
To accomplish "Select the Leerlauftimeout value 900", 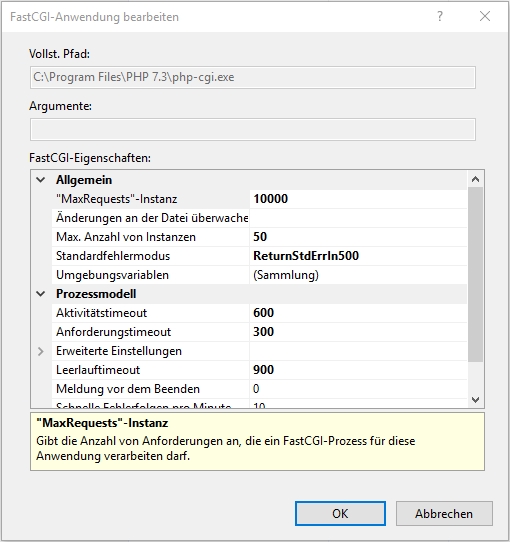I will click(358, 370).
